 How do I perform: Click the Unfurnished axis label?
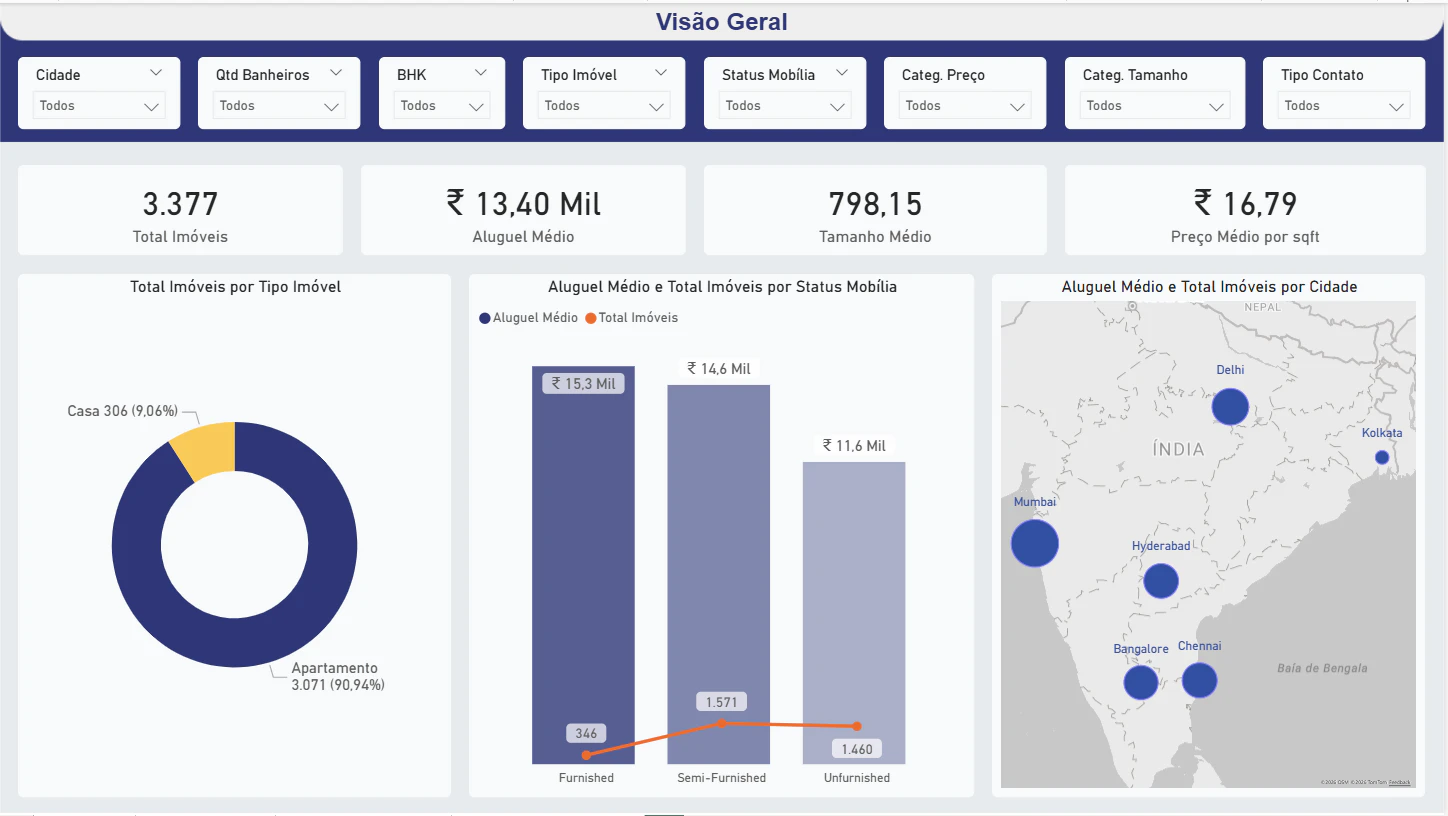click(857, 778)
